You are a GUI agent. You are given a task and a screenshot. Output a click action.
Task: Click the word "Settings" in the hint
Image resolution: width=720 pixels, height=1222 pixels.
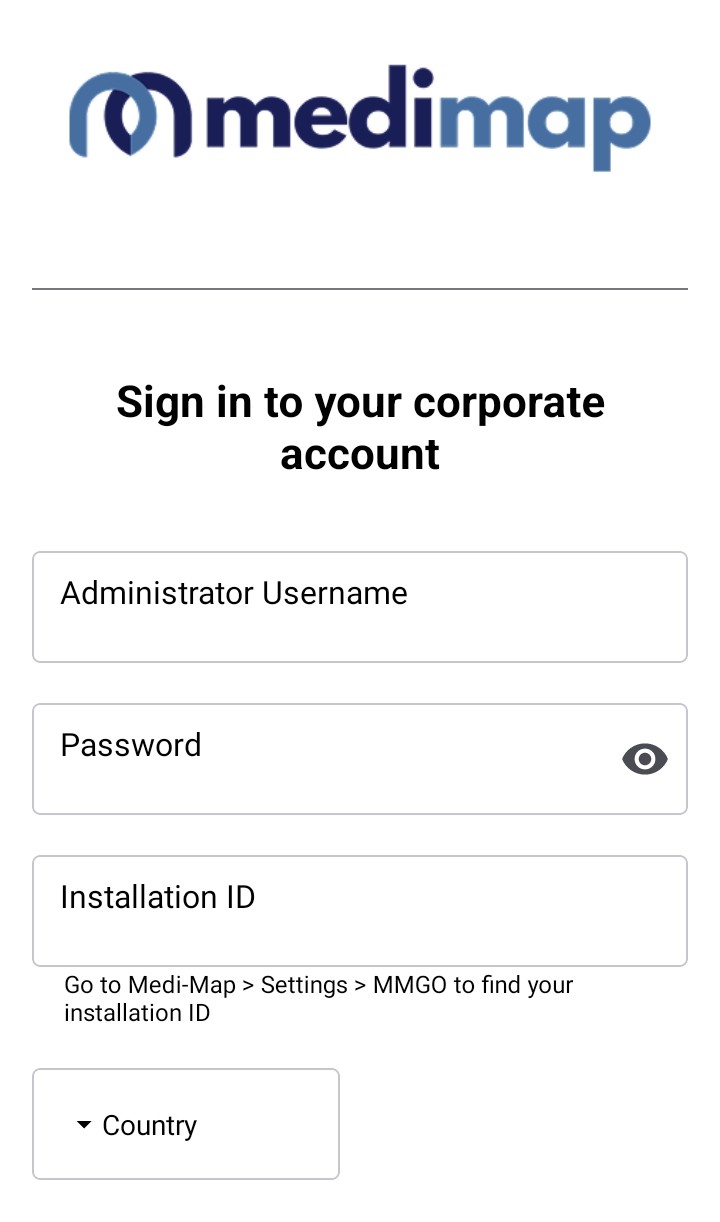point(304,985)
